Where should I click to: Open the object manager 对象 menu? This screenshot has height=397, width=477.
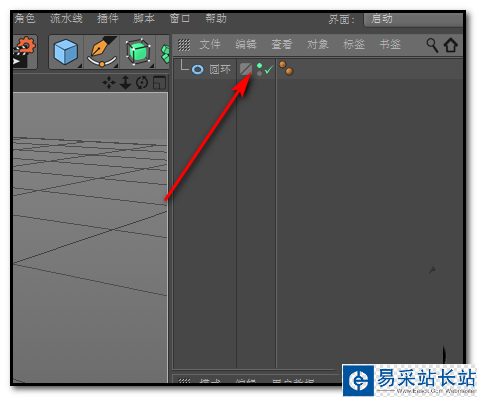[x=318, y=44]
